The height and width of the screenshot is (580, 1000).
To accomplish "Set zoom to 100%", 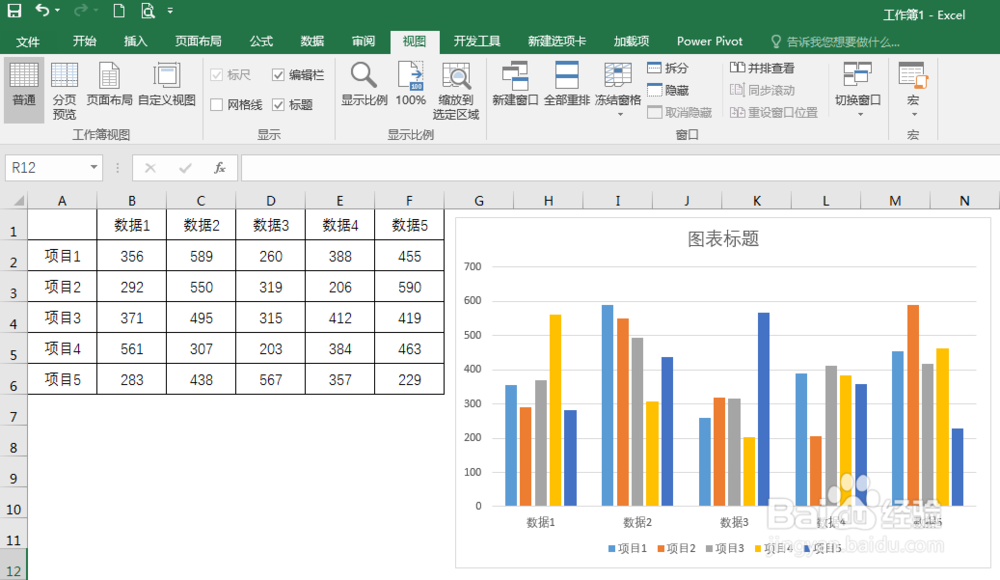I will [x=411, y=84].
